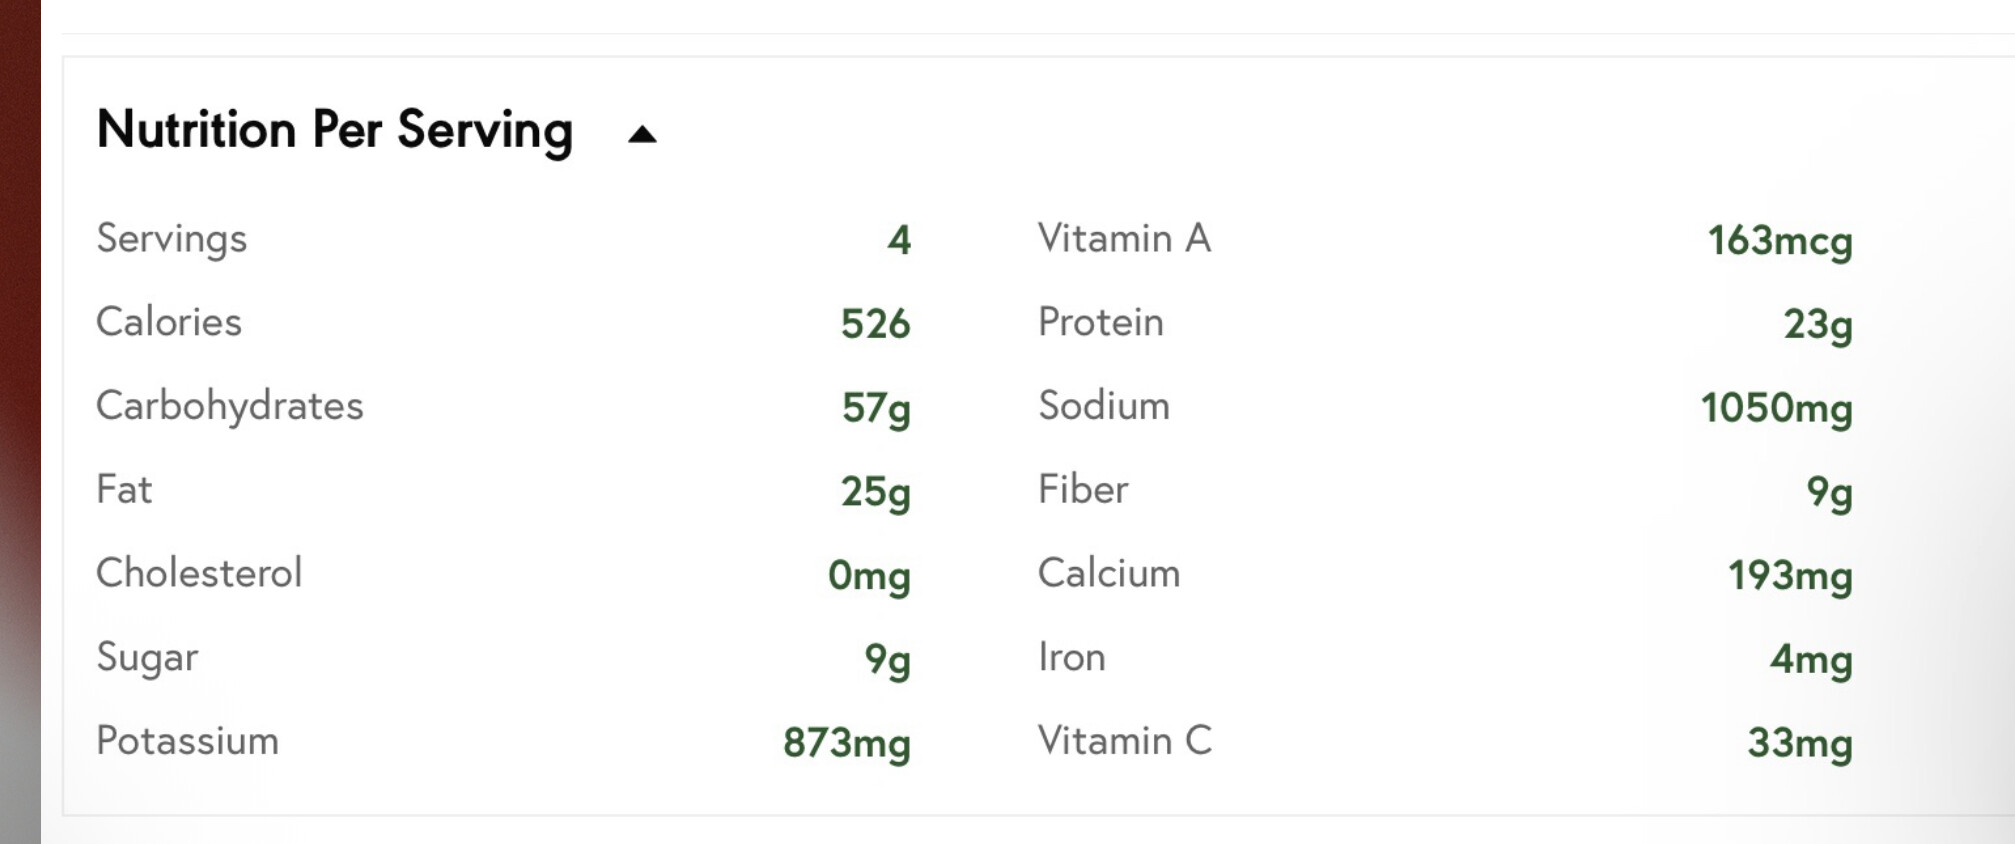2015x844 pixels.
Task: Click the Potassium label
Action: click(x=187, y=741)
